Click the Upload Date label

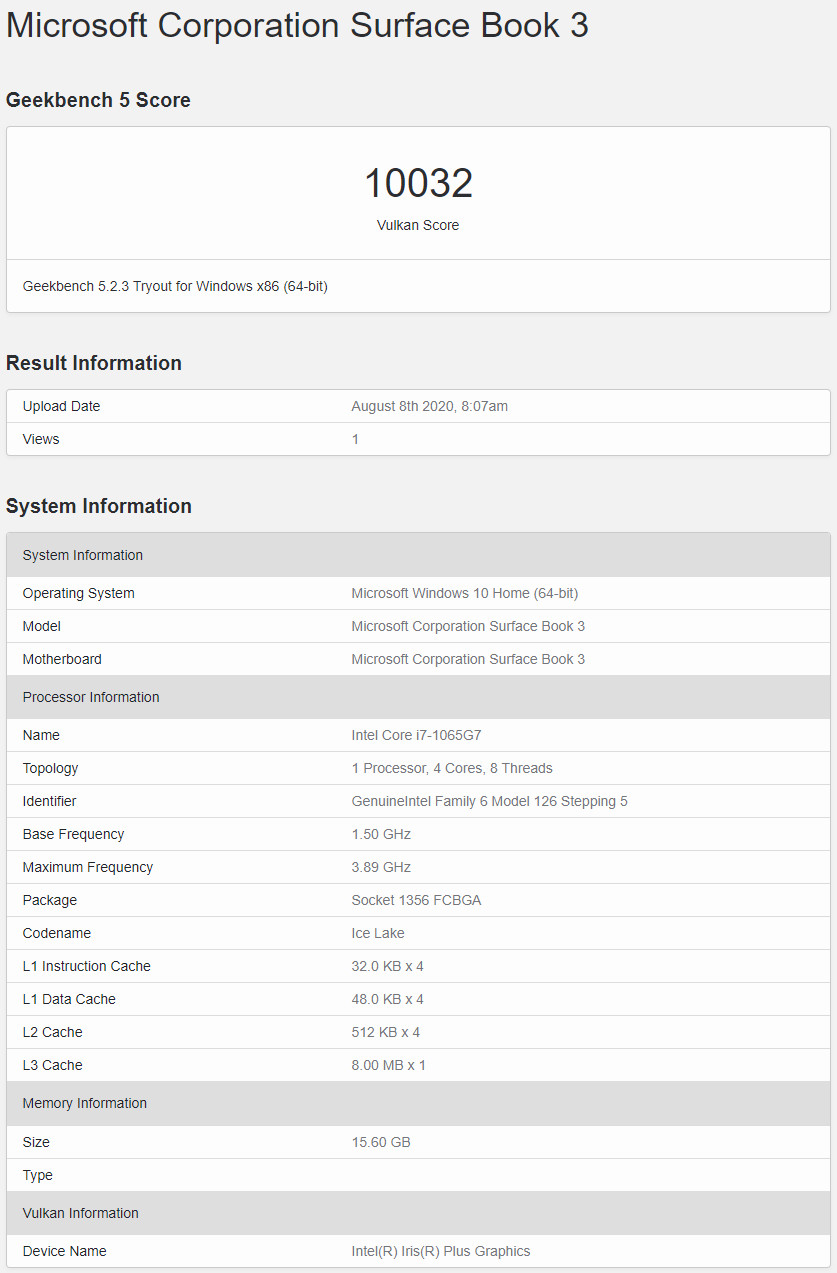point(61,406)
